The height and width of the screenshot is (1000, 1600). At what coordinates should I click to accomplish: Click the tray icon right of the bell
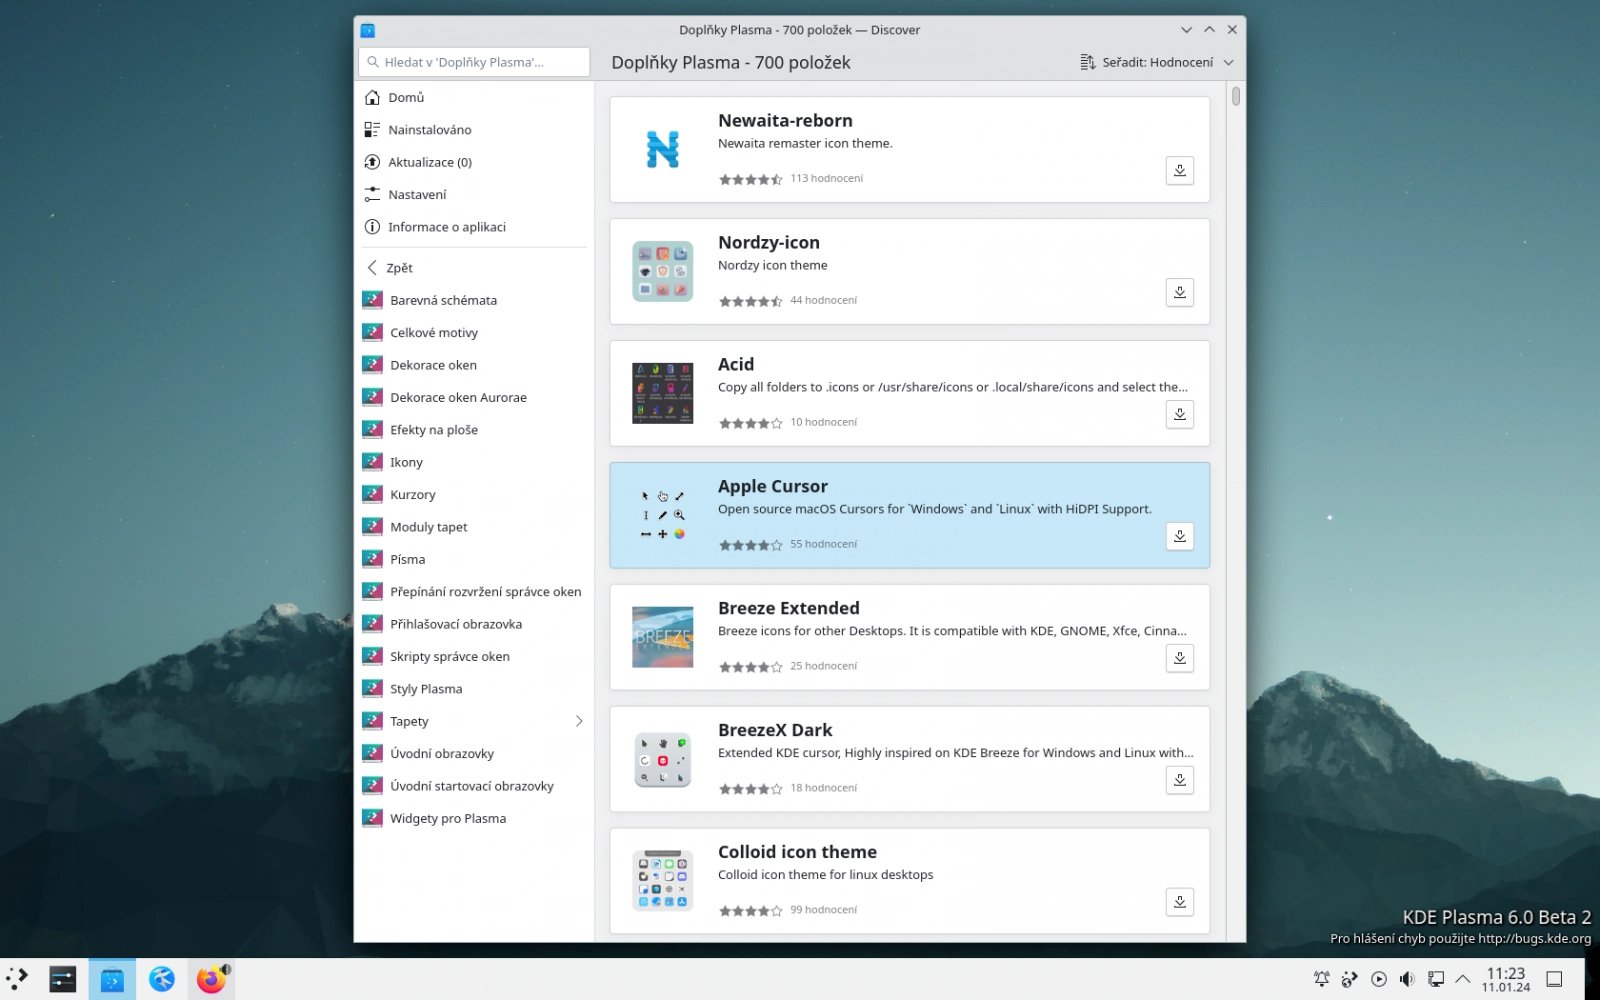pyautogui.click(x=1350, y=979)
